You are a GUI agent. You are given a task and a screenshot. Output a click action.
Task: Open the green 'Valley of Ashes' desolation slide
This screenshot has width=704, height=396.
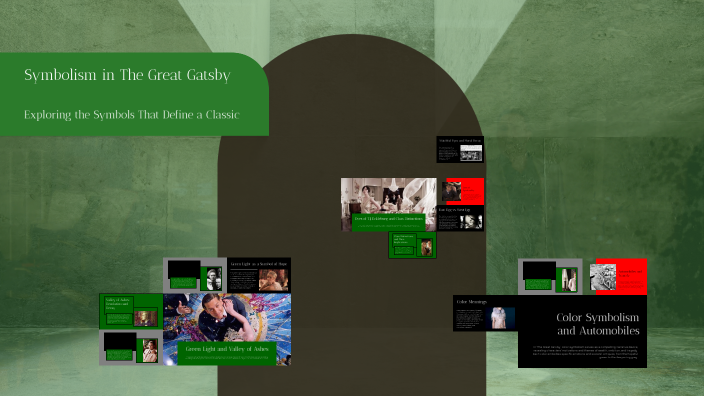[131, 312]
